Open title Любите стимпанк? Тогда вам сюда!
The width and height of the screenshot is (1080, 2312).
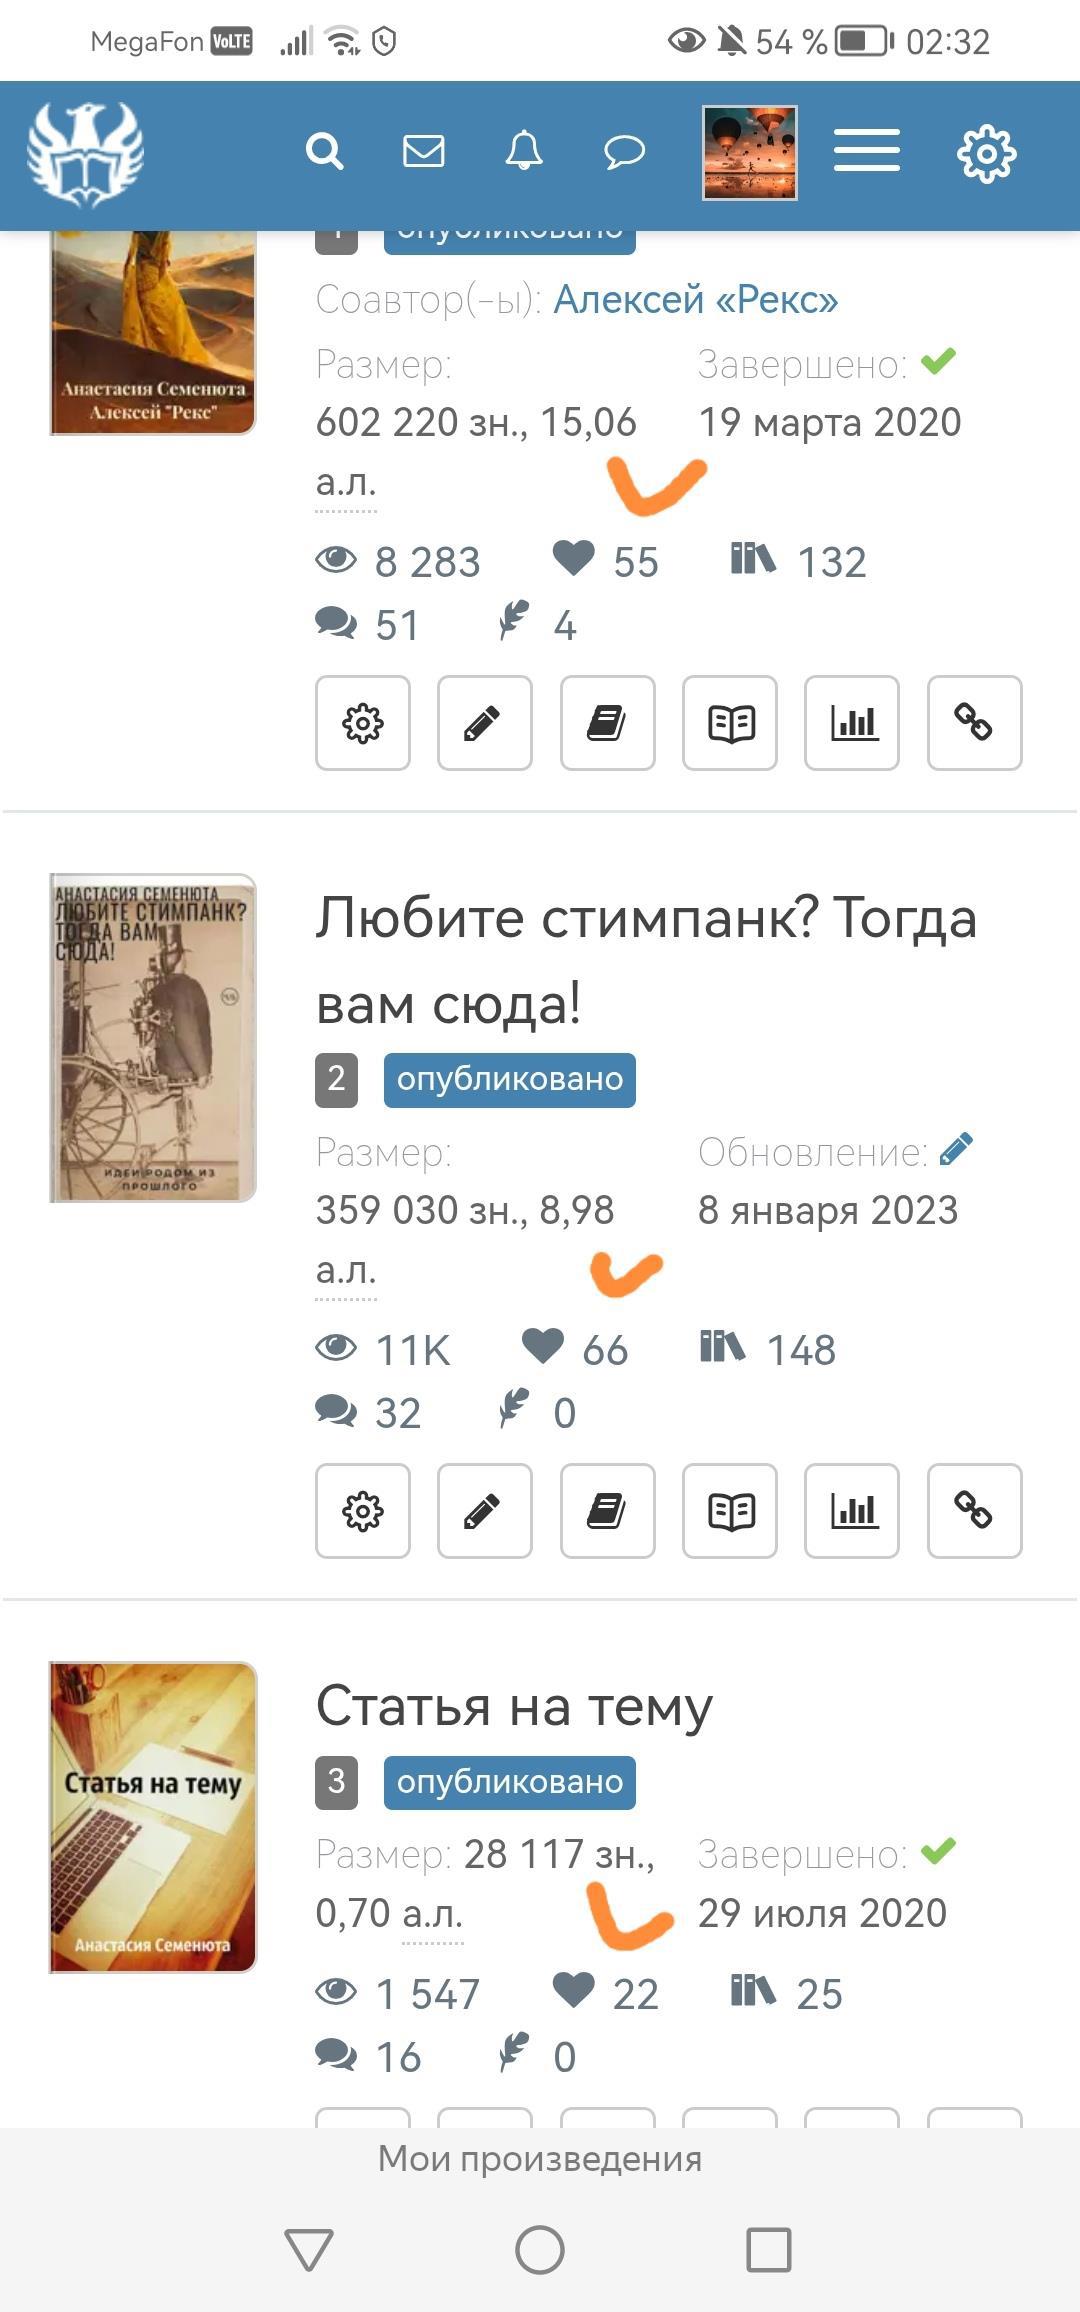click(646, 961)
